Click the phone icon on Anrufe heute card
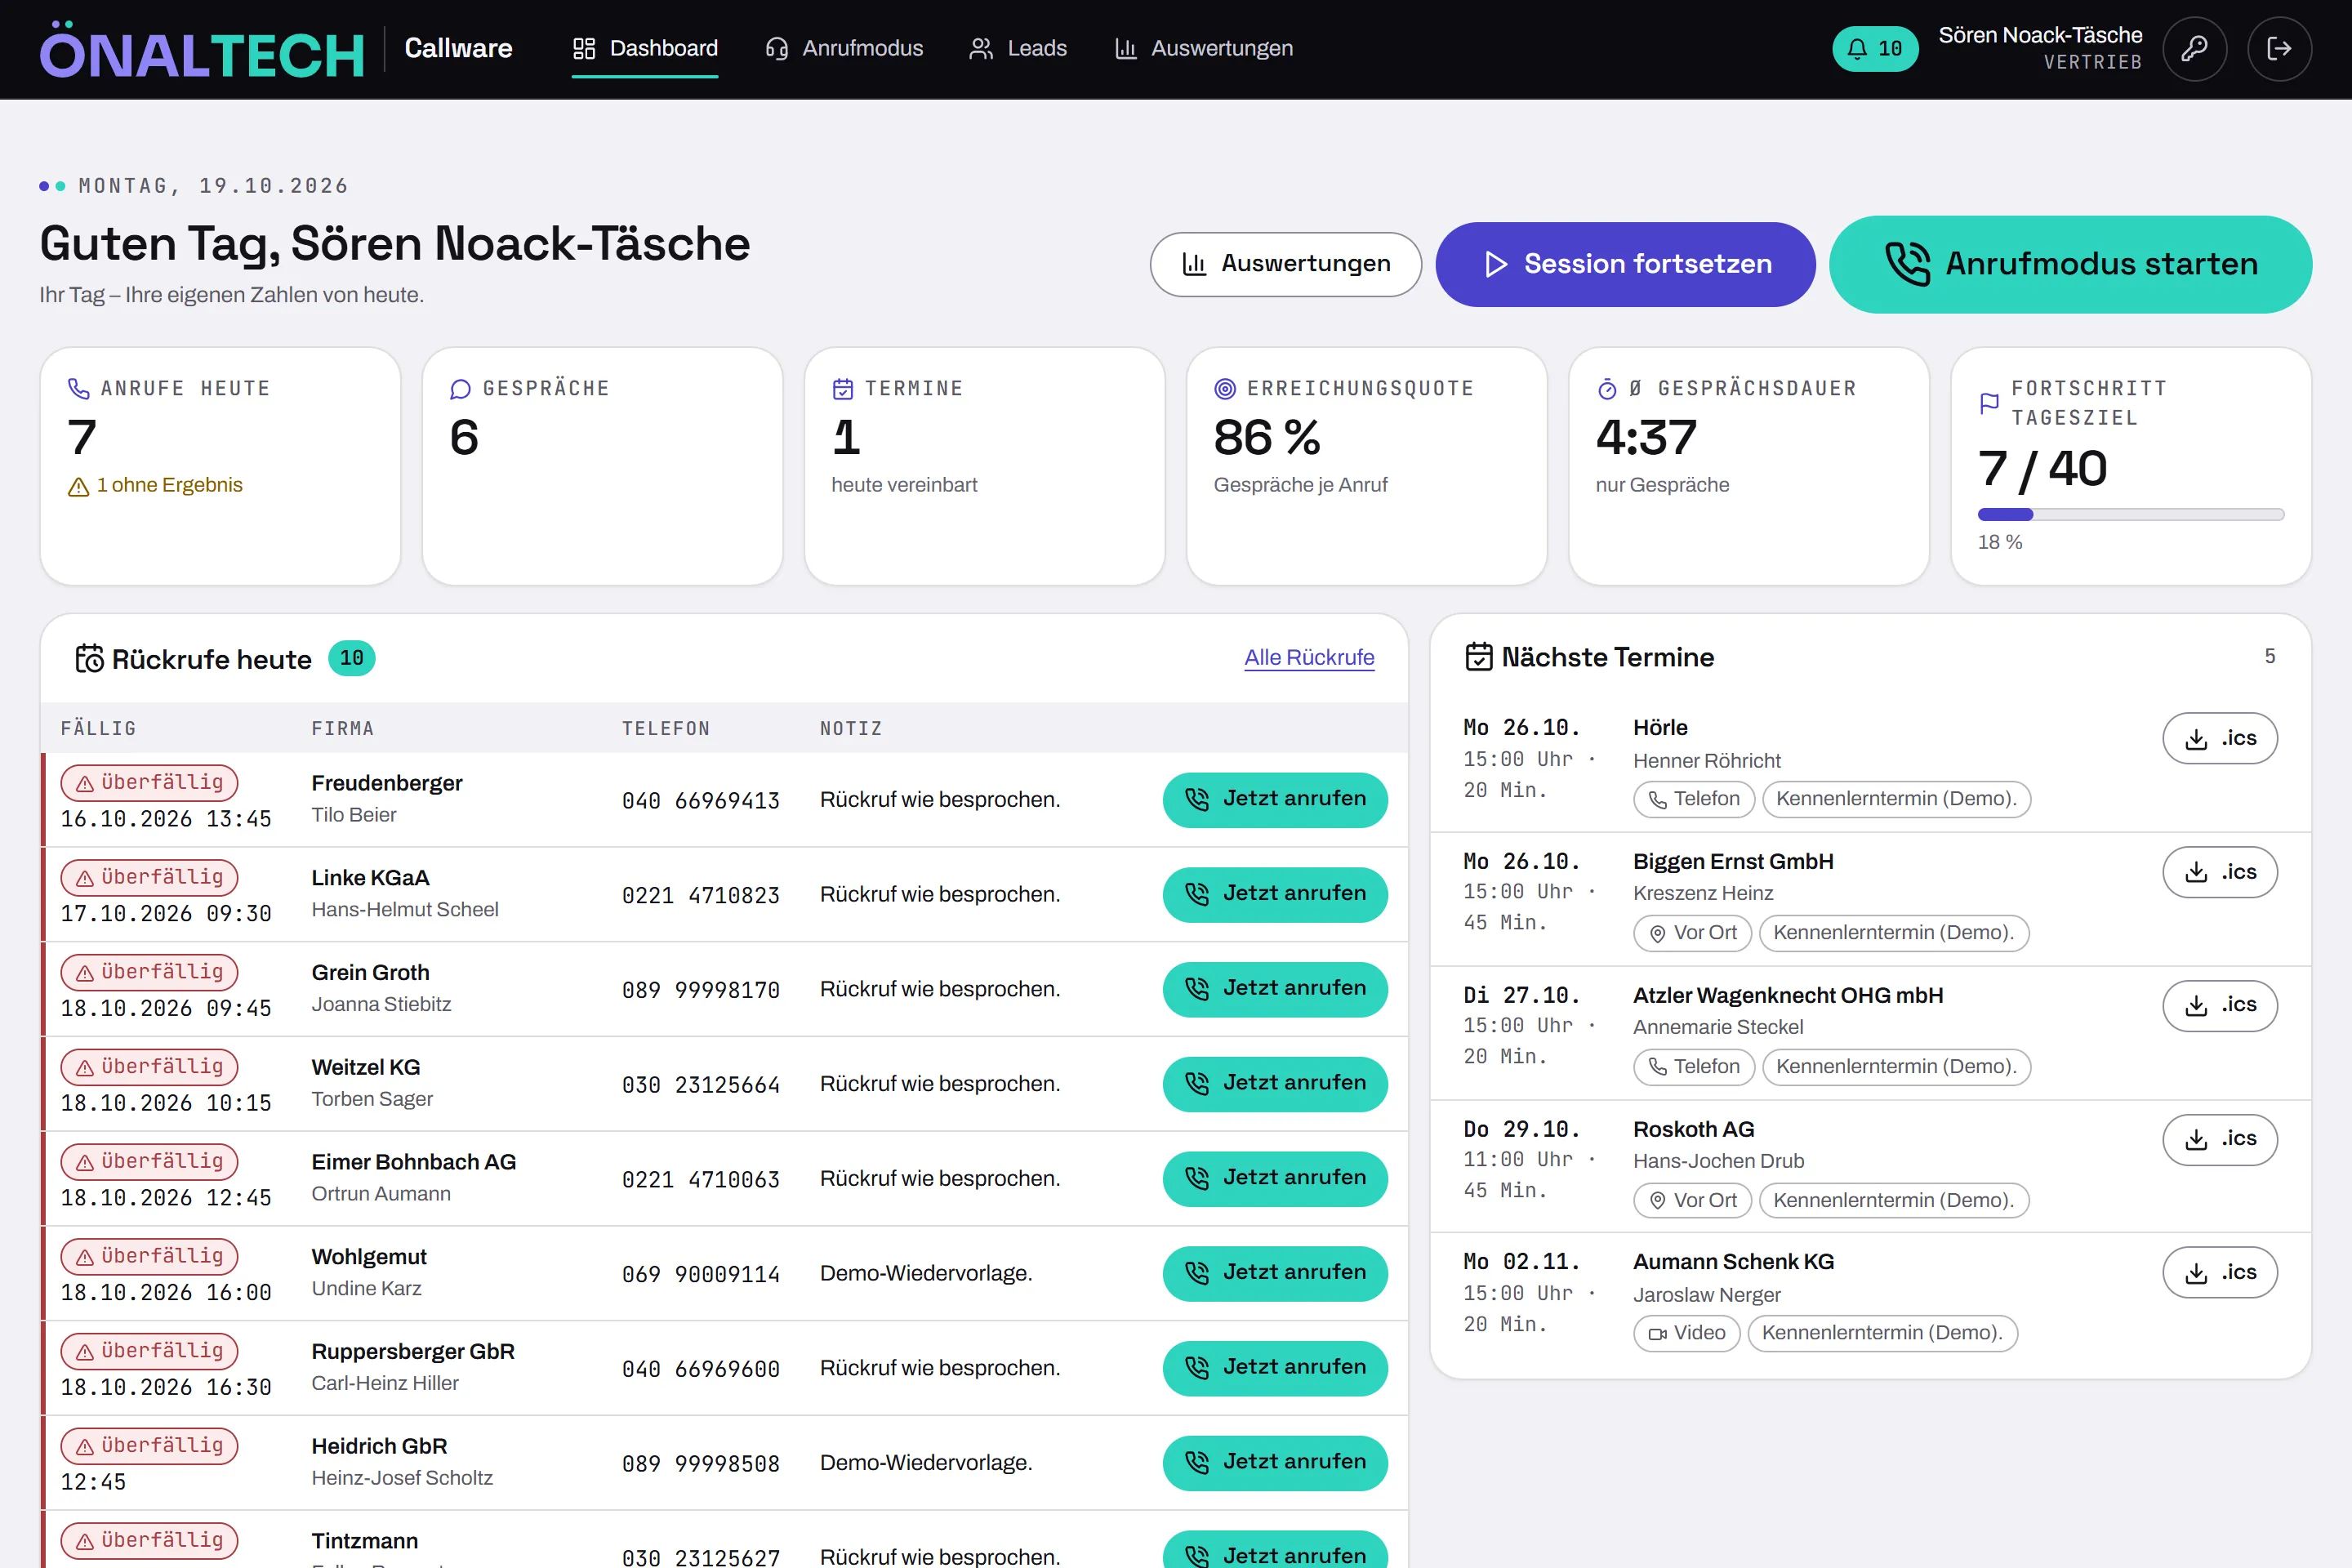 [78, 388]
